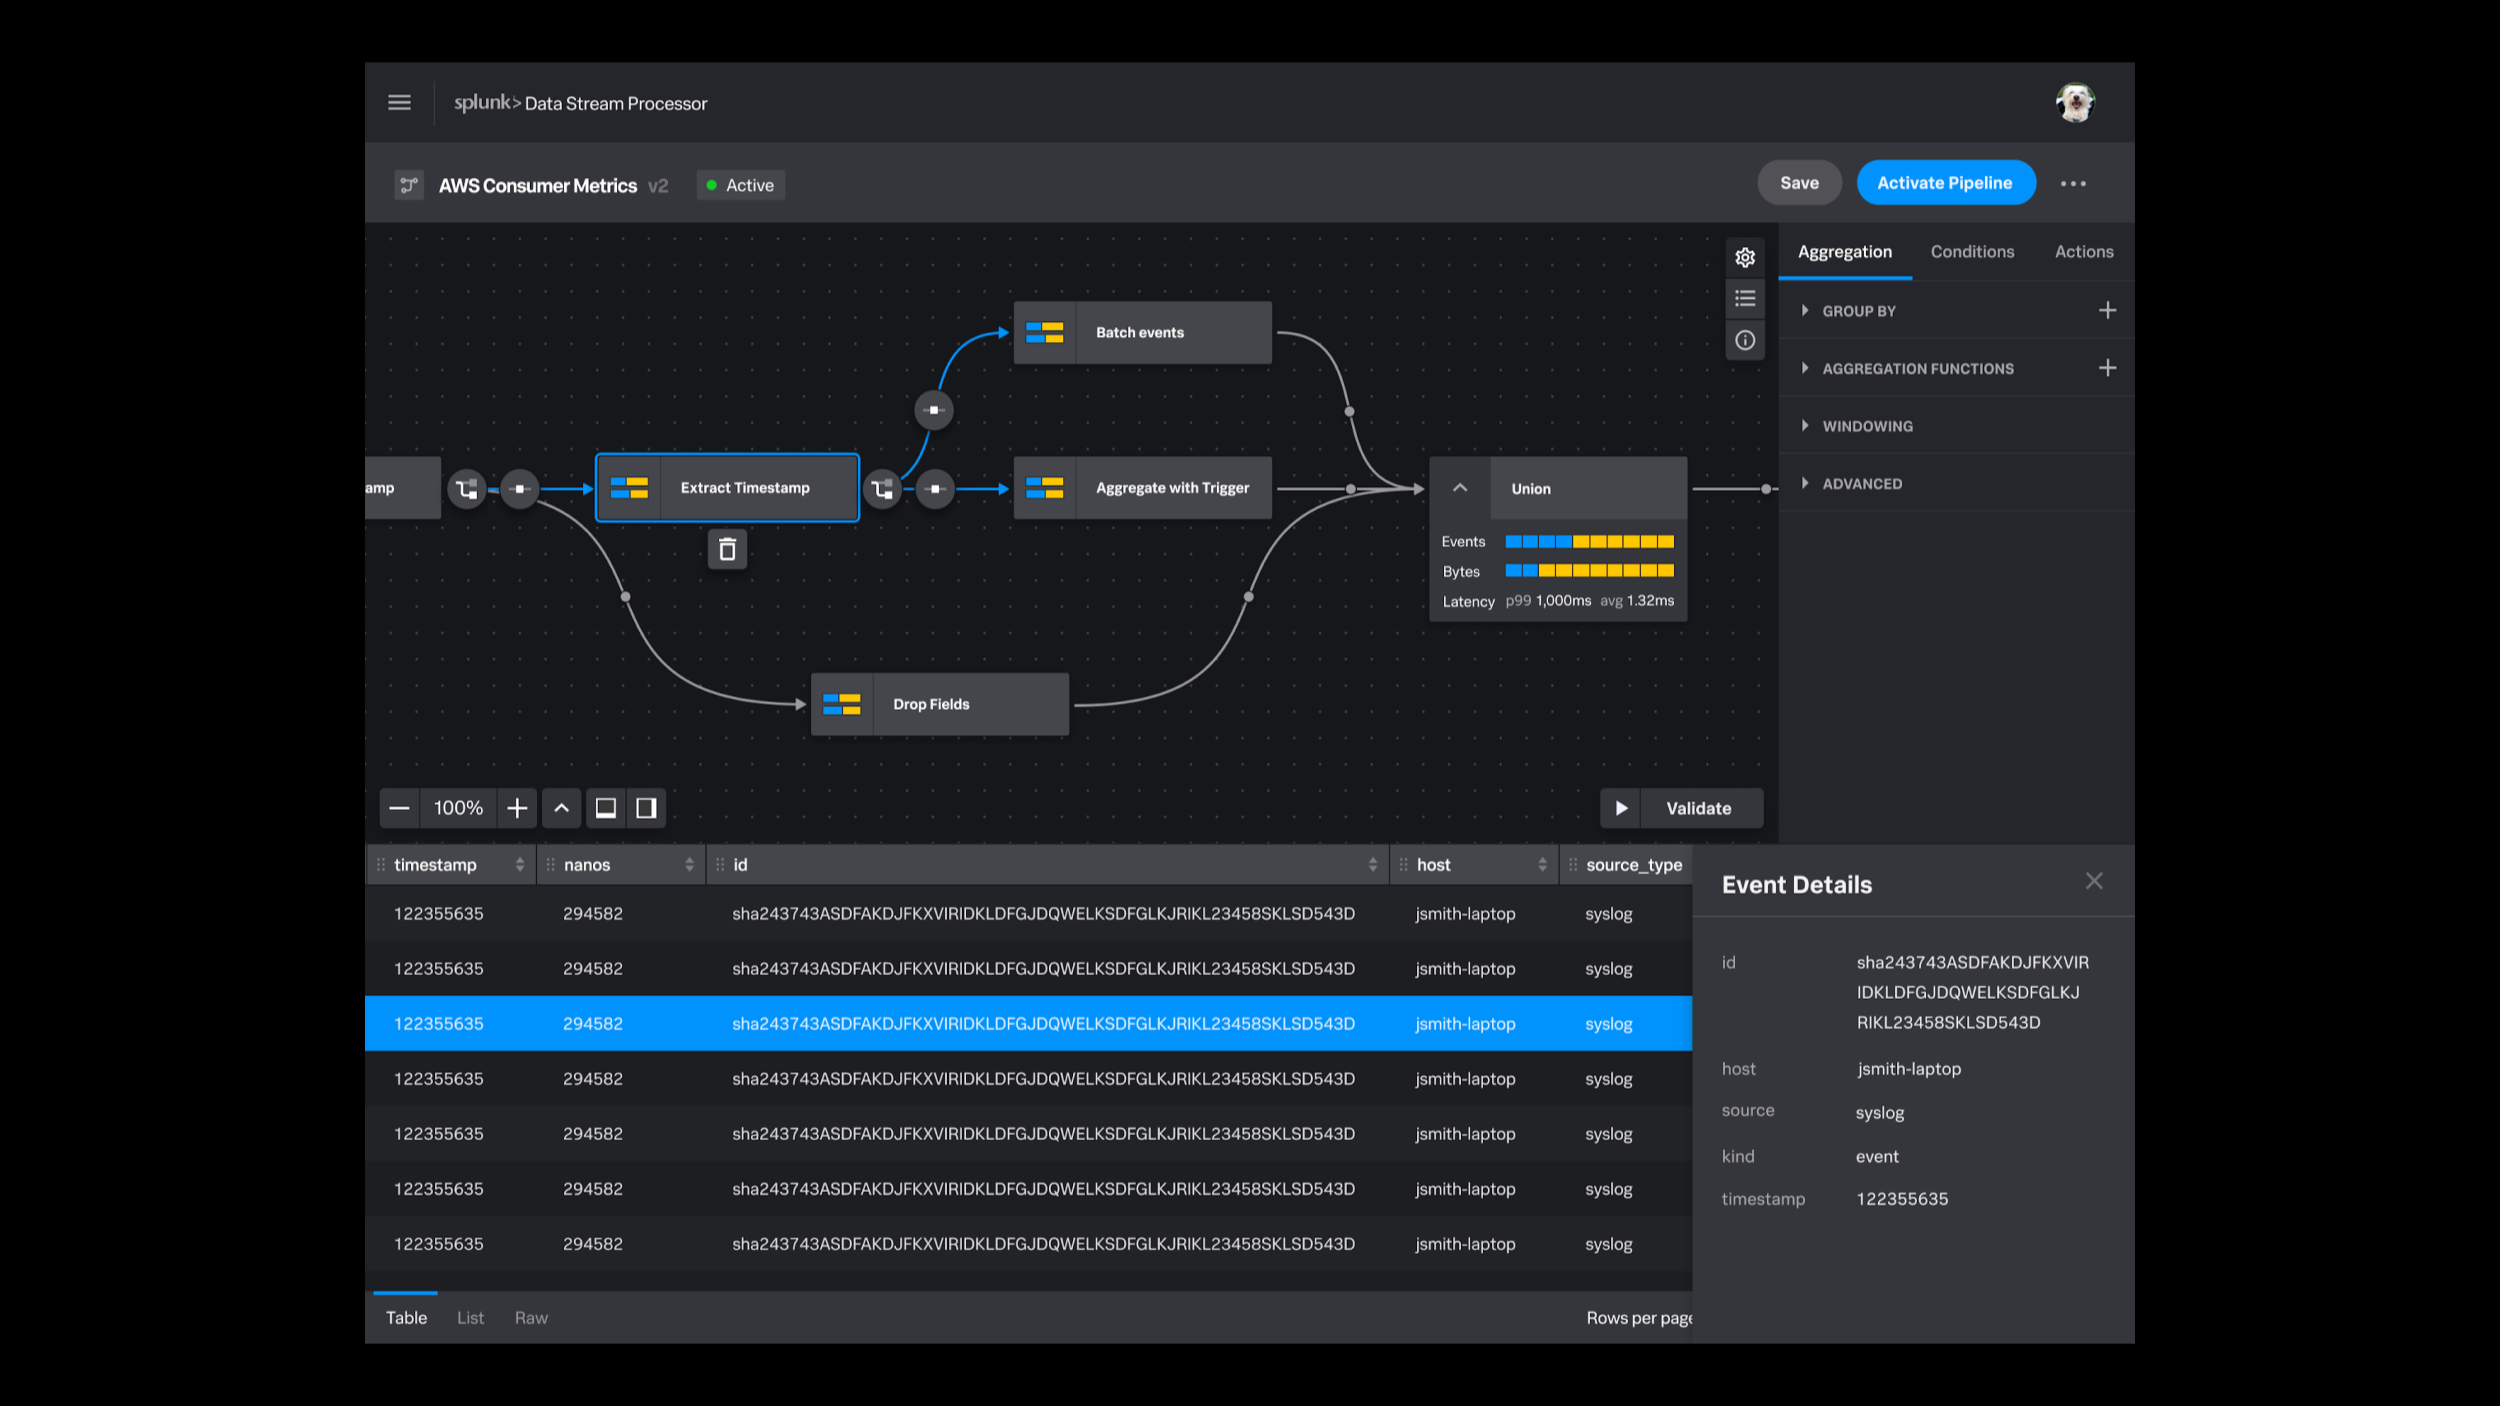This screenshot has width=2500, height=1406.
Task: Click the three-dots more options icon
Action: 2073,184
